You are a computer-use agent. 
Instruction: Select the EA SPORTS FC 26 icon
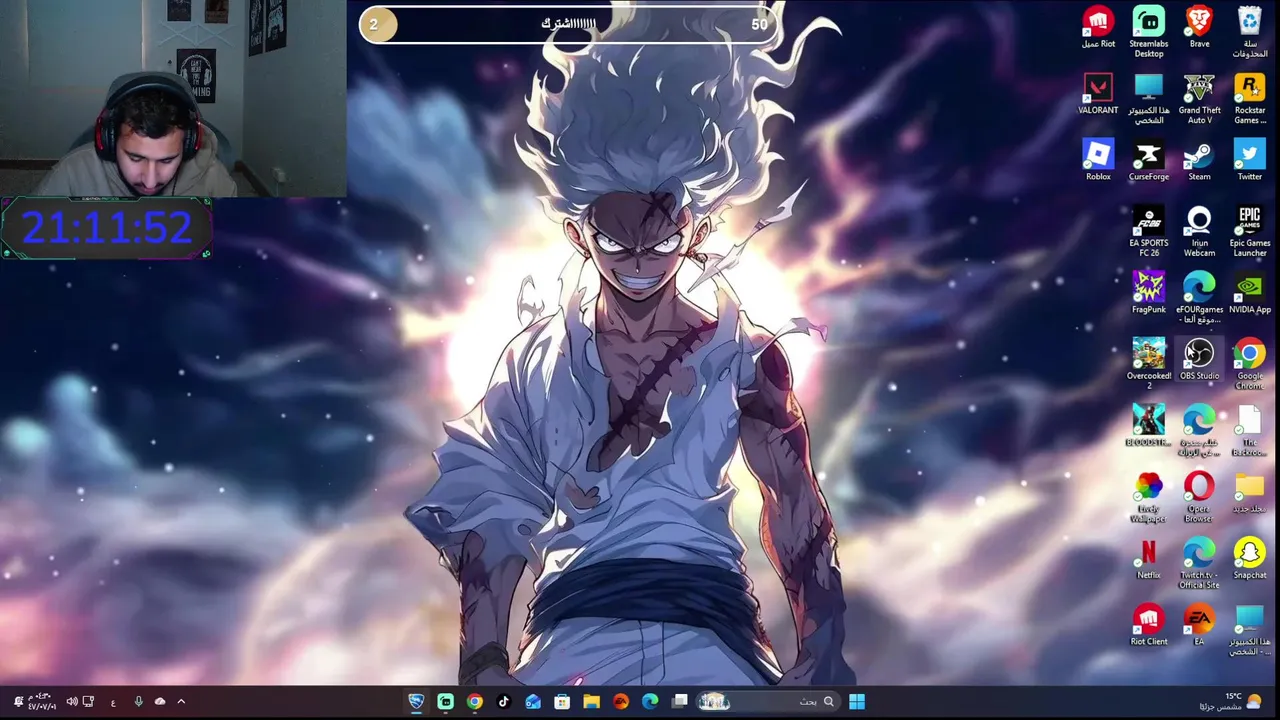[x=1148, y=231]
